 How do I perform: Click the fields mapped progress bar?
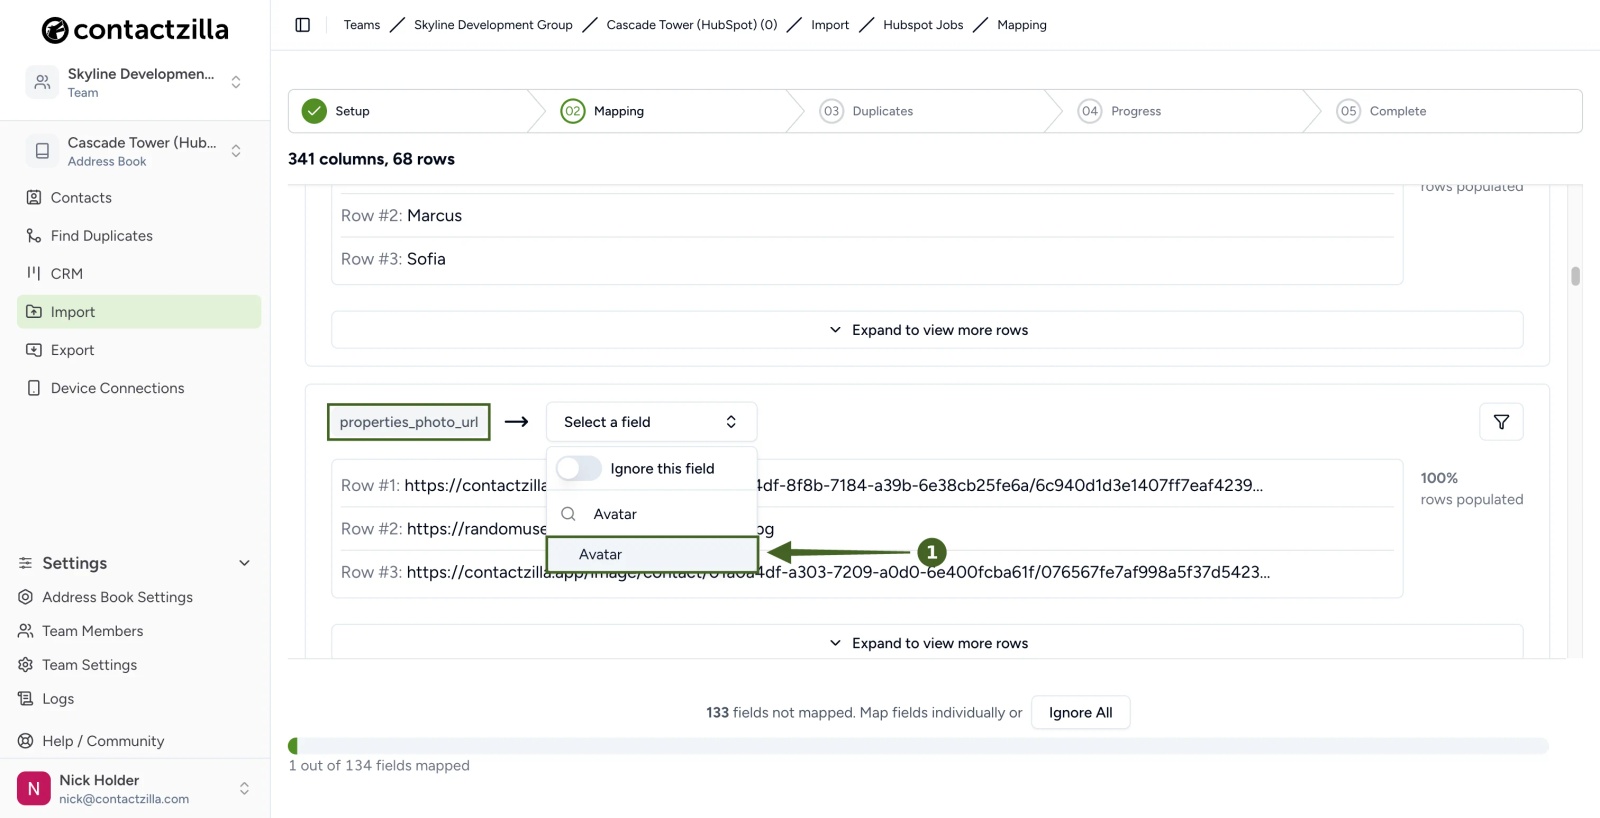click(918, 746)
